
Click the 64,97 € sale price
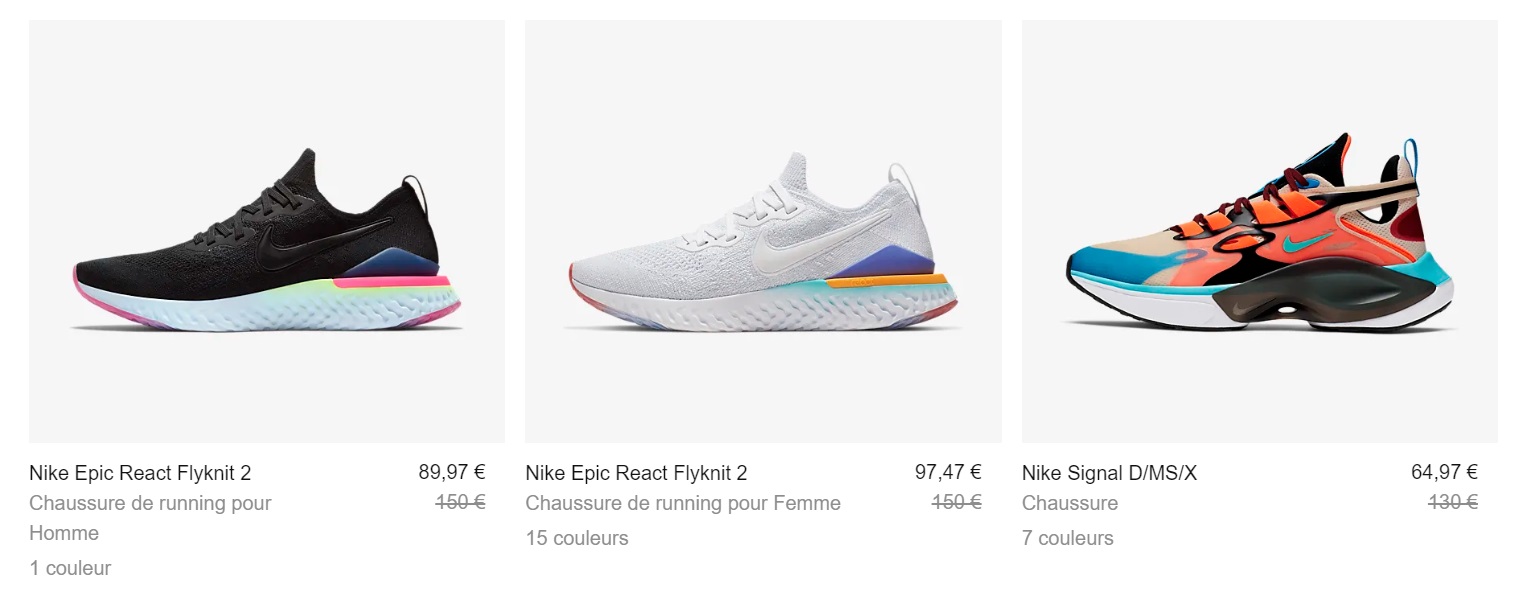pyautogui.click(x=1443, y=472)
